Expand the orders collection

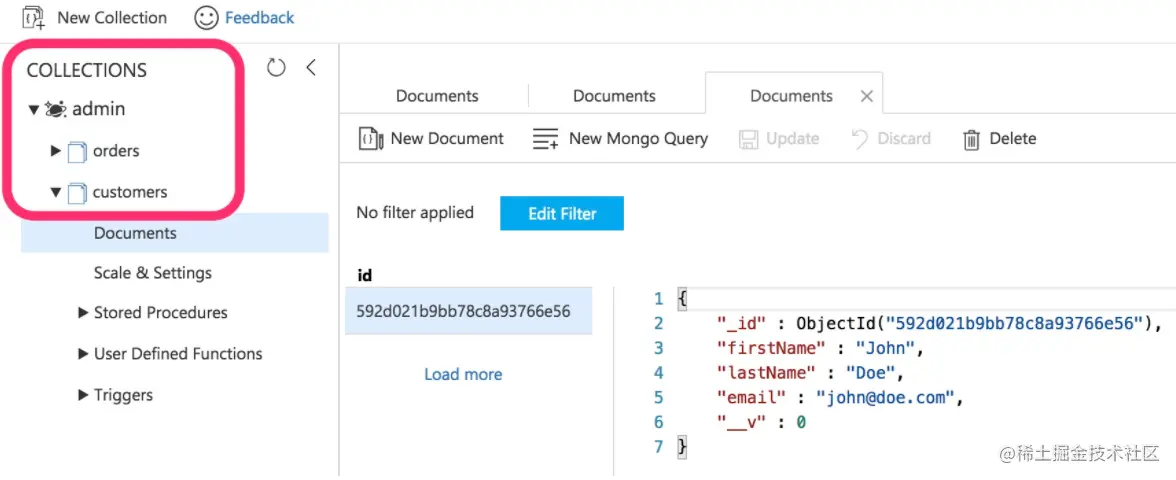click(56, 151)
